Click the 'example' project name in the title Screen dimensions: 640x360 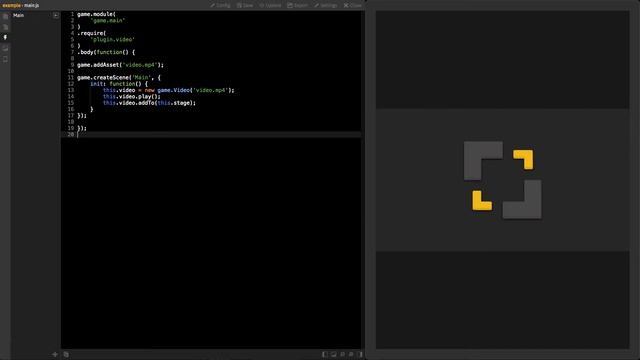pos(11,5)
